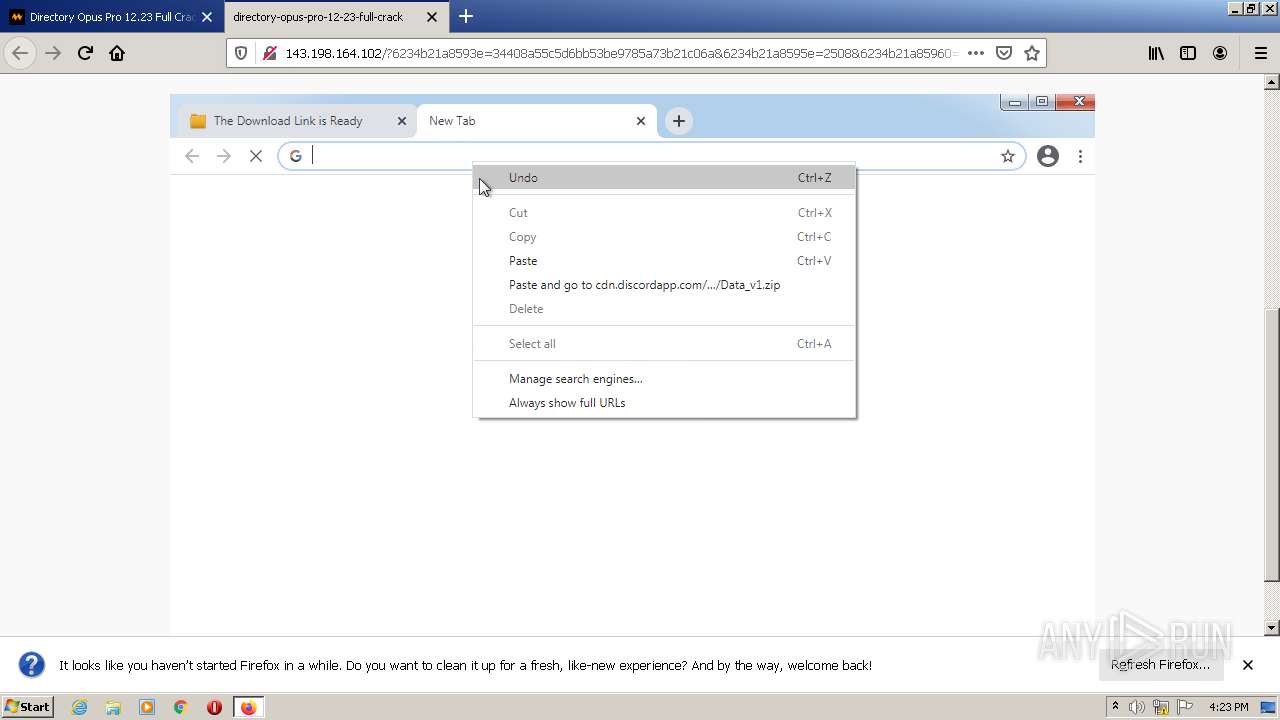Image resolution: width=1280 pixels, height=720 pixels.
Task: Close the Directory Opus Pro tab
Action: click(207, 17)
